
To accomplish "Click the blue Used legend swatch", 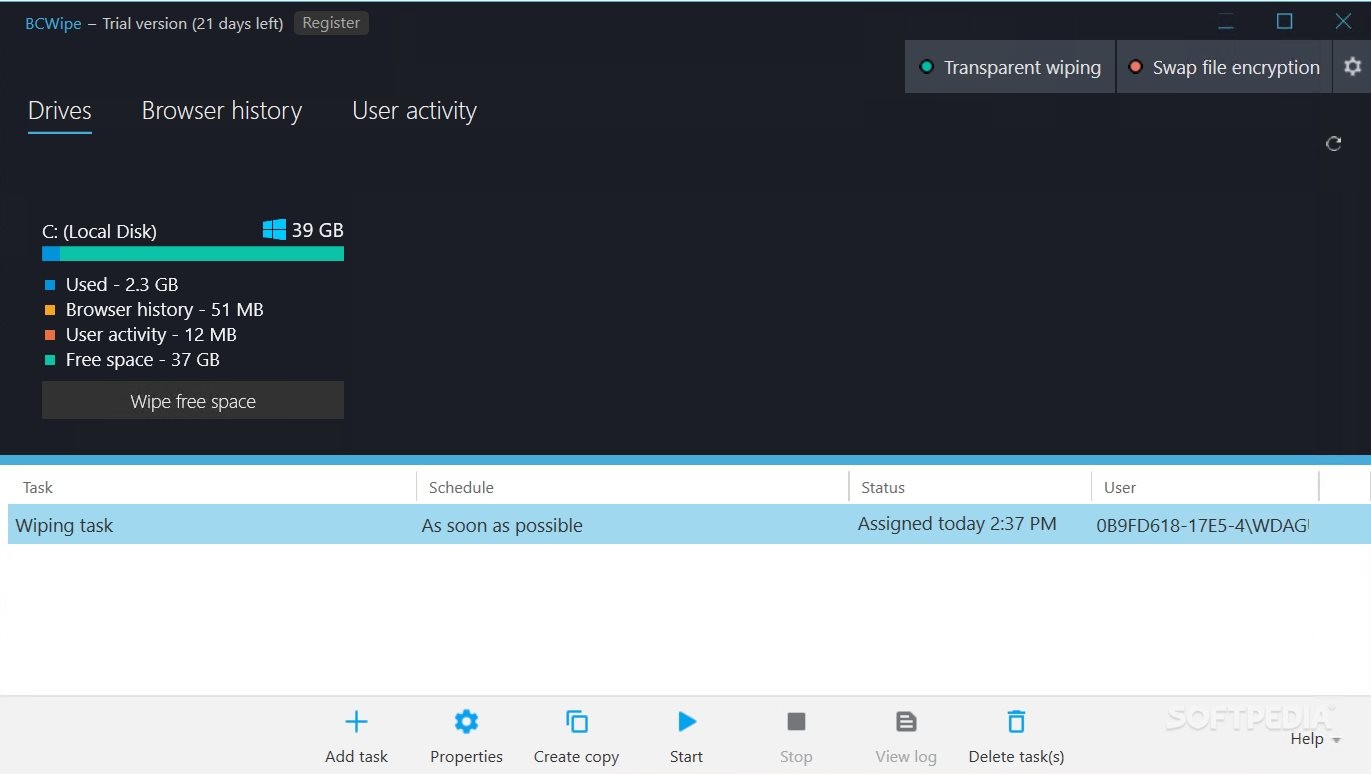I will point(50,285).
